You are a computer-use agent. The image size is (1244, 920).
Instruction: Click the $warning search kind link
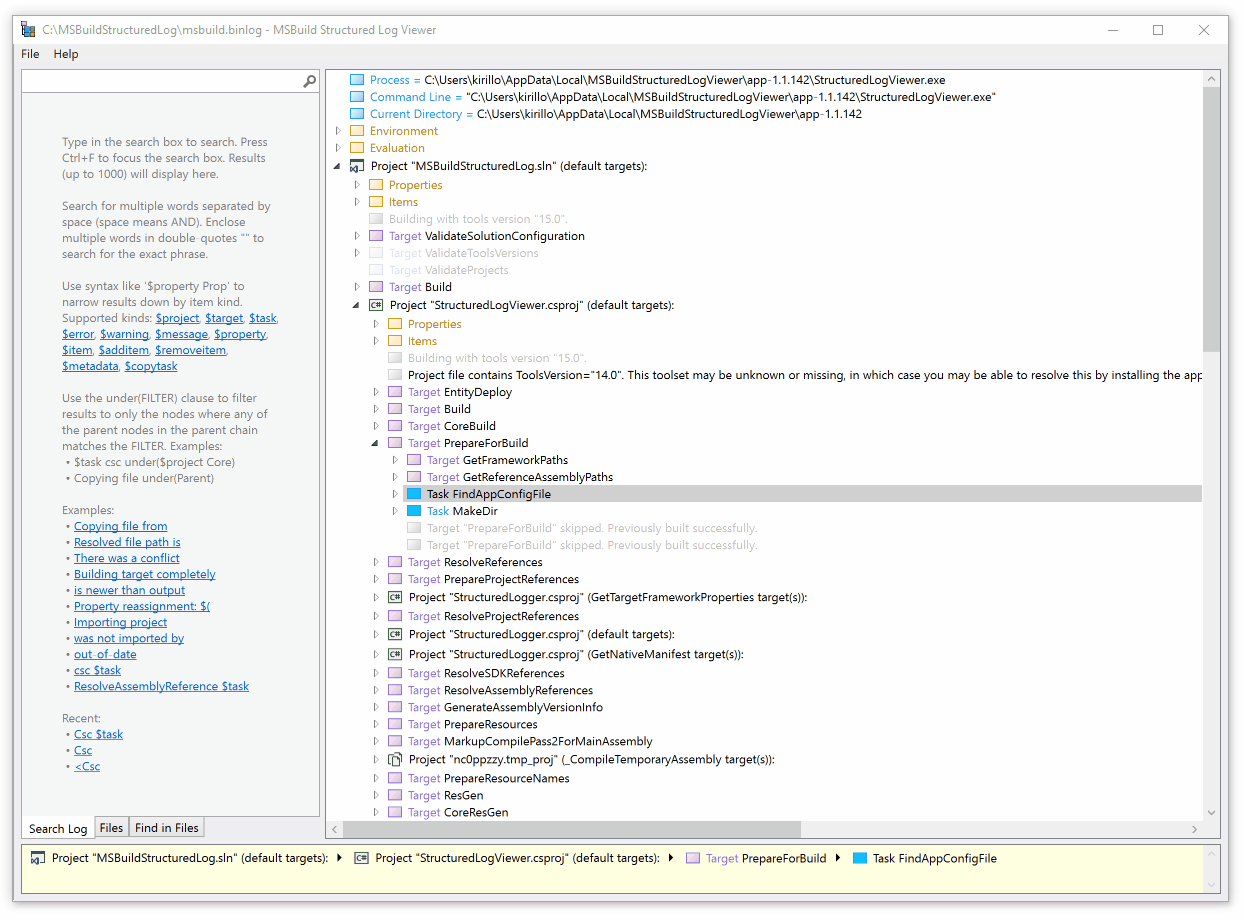(125, 334)
